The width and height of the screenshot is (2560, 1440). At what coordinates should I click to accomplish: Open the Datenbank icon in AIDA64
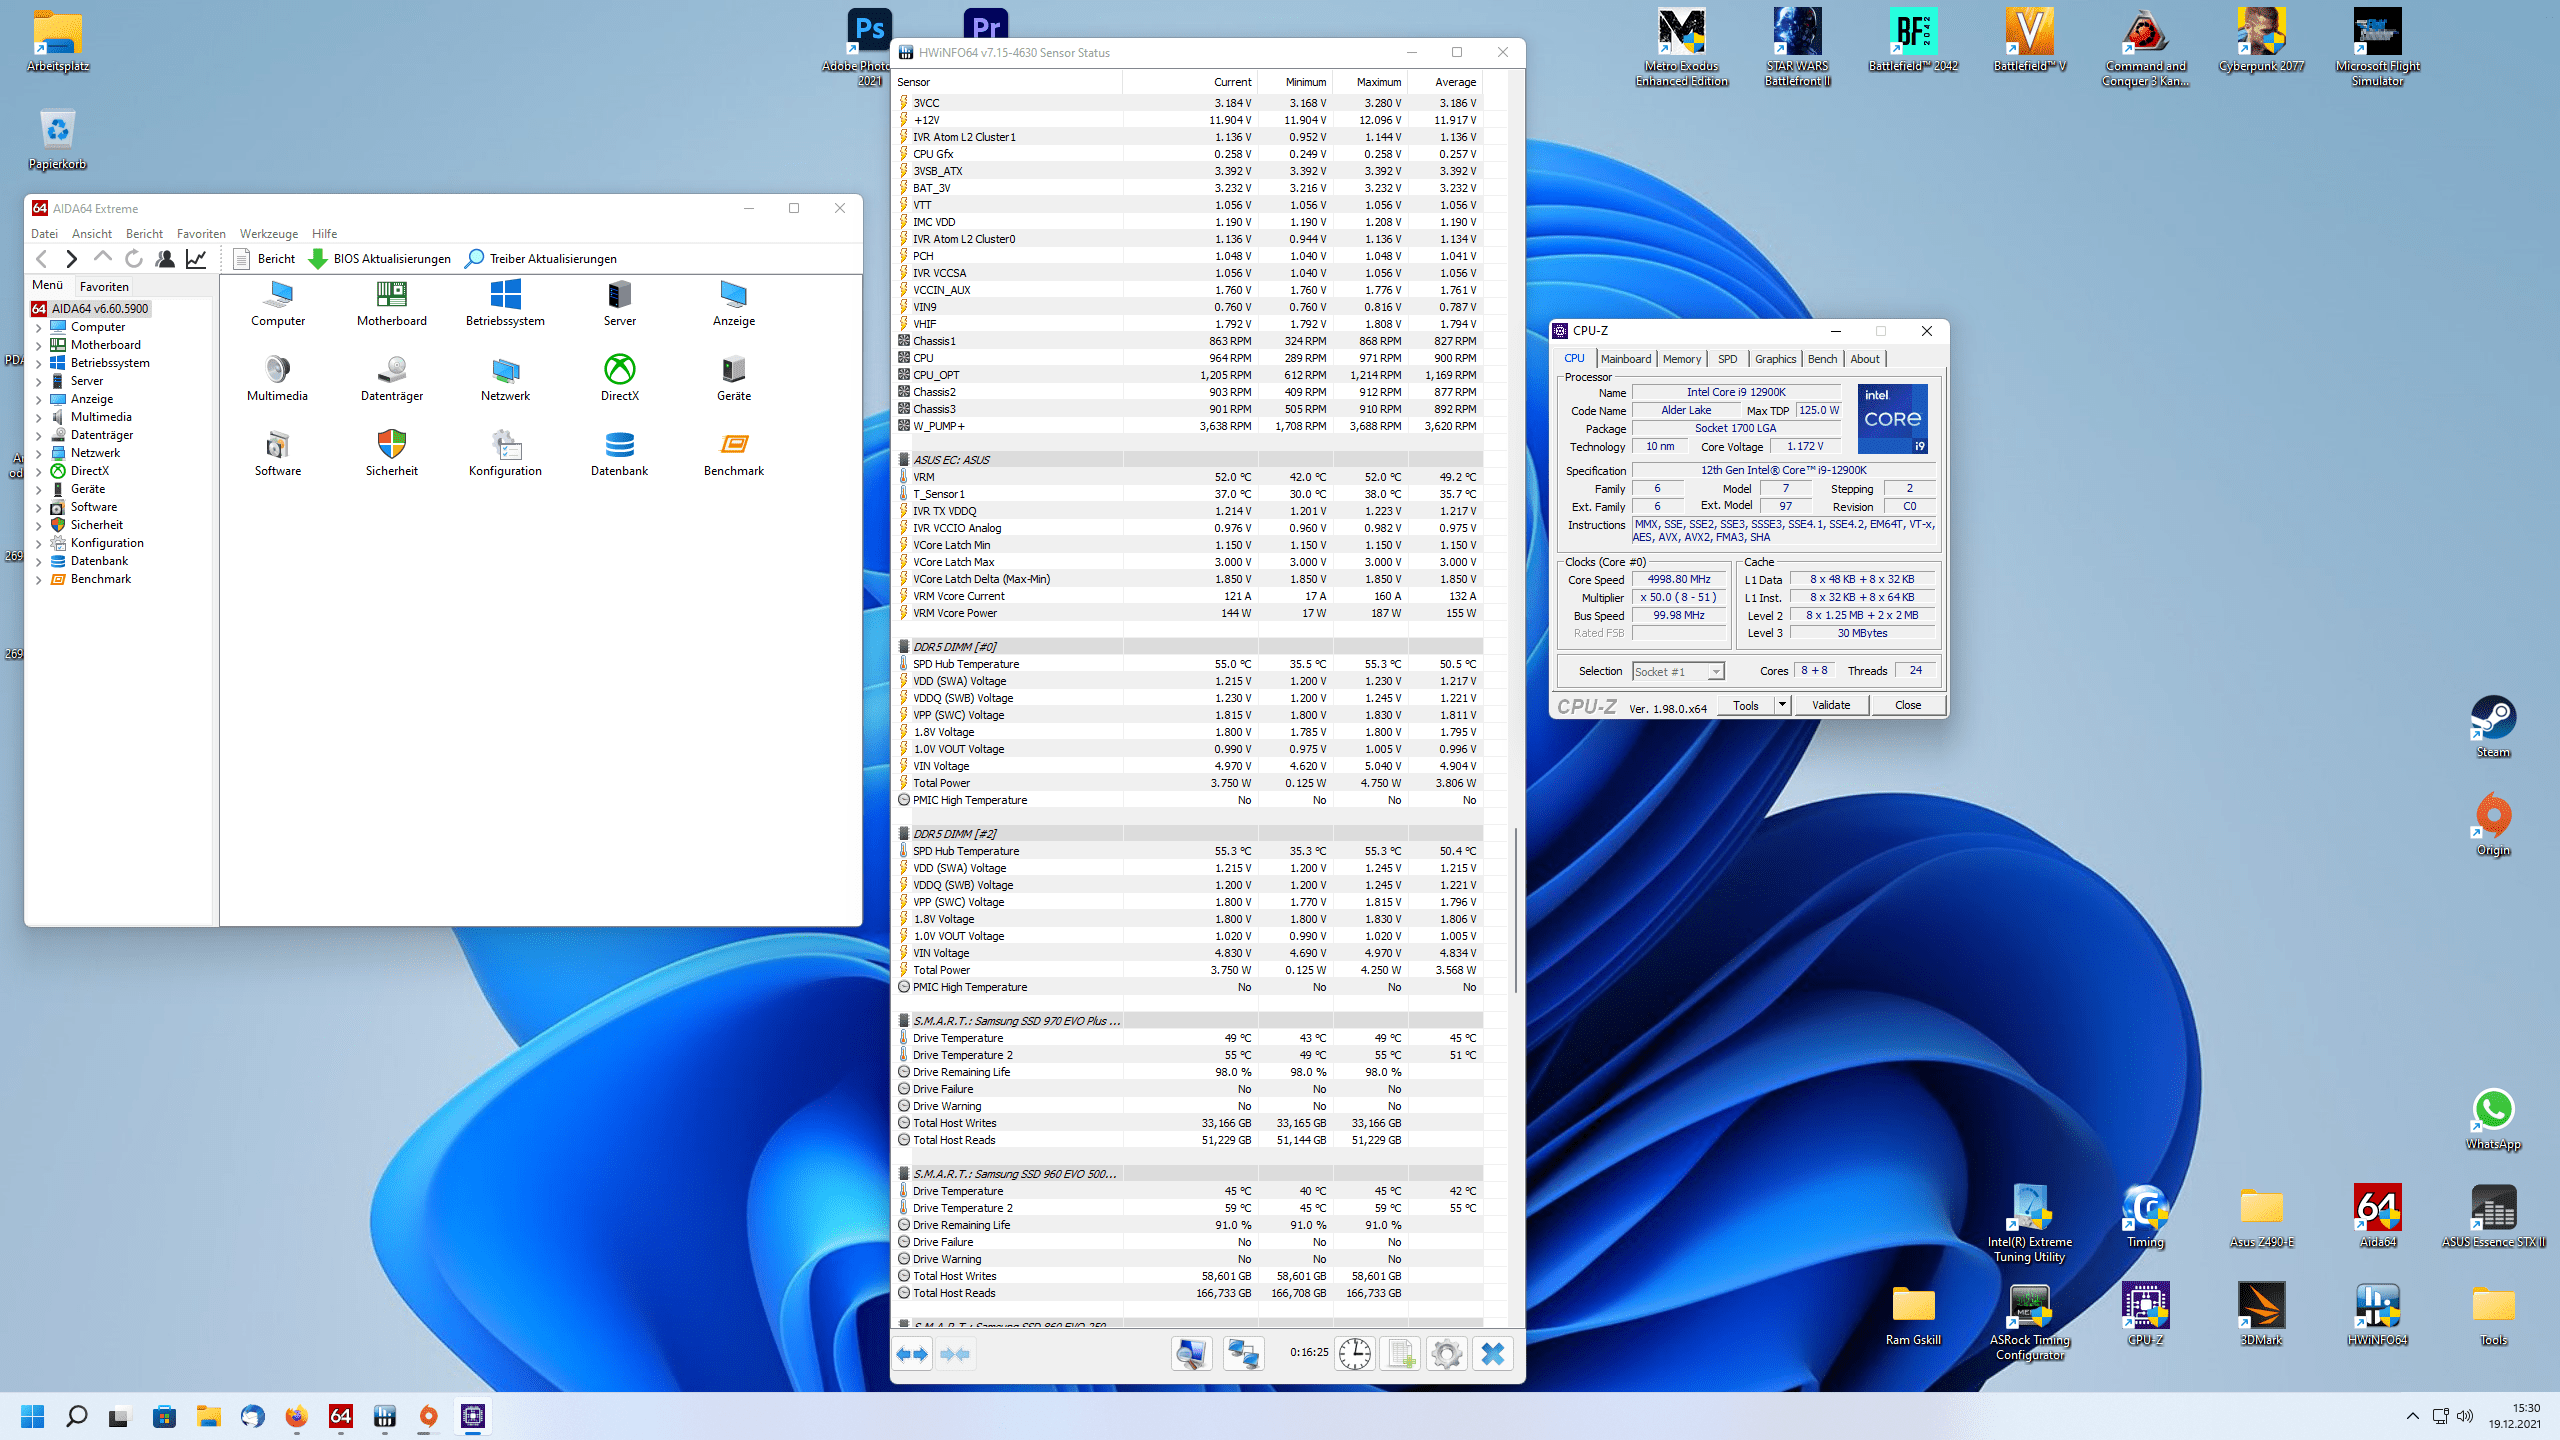tap(619, 453)
